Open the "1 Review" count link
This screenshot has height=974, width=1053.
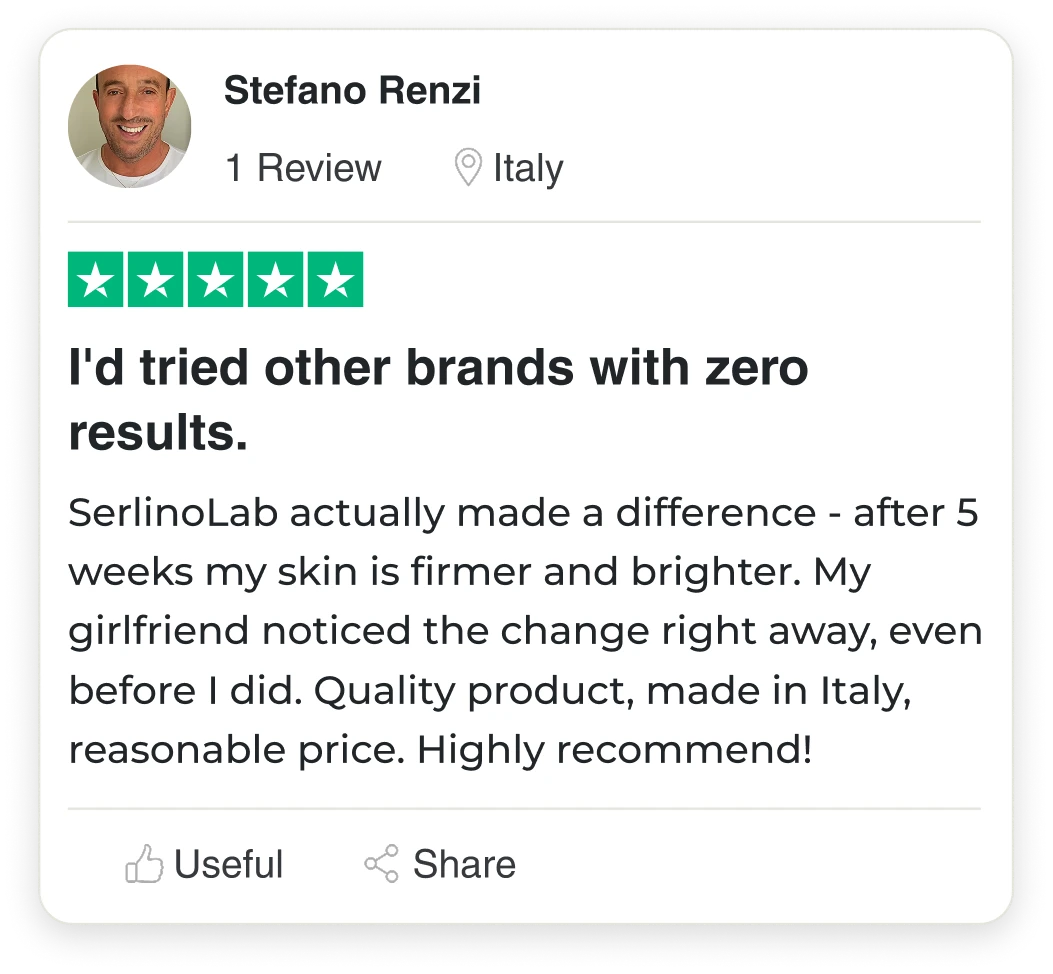303,168
